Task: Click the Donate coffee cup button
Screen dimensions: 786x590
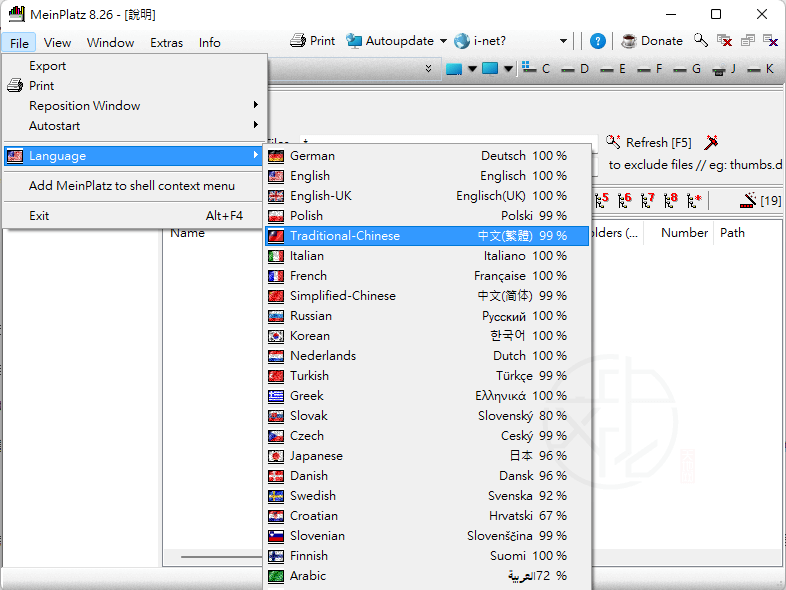Action: pos(652,41)
